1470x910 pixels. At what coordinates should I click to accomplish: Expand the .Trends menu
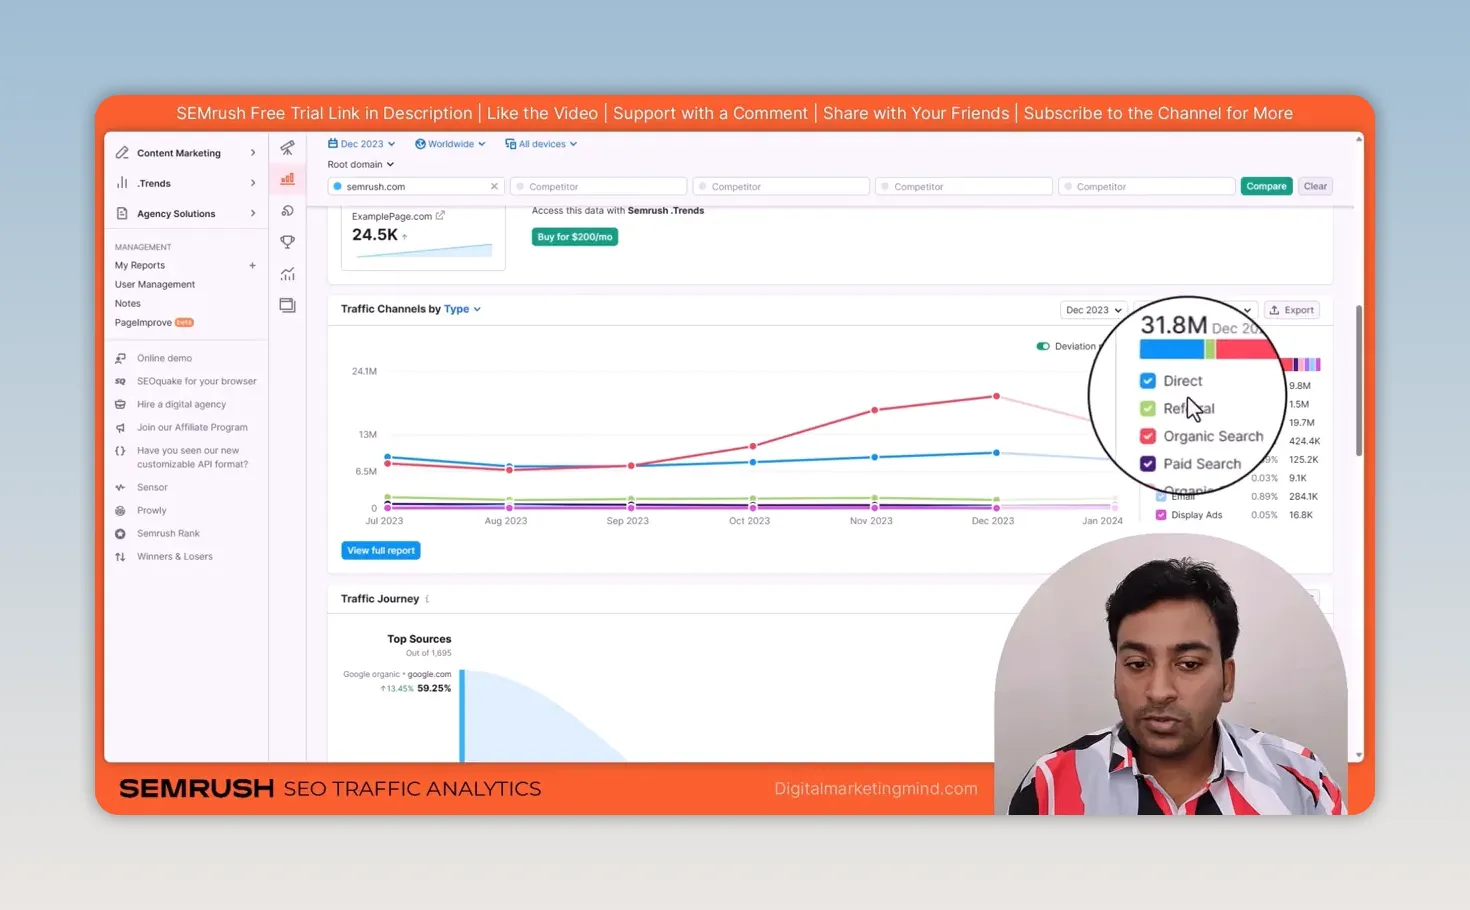[253, 183]
